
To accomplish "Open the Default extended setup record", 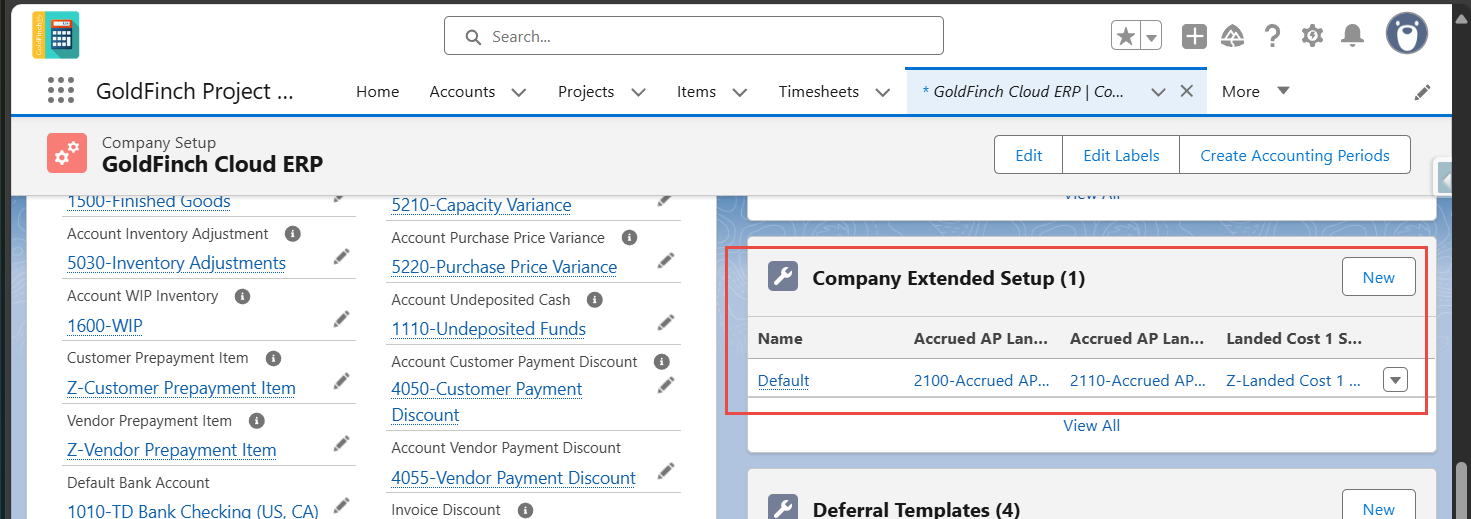I will tap(783, 381).
